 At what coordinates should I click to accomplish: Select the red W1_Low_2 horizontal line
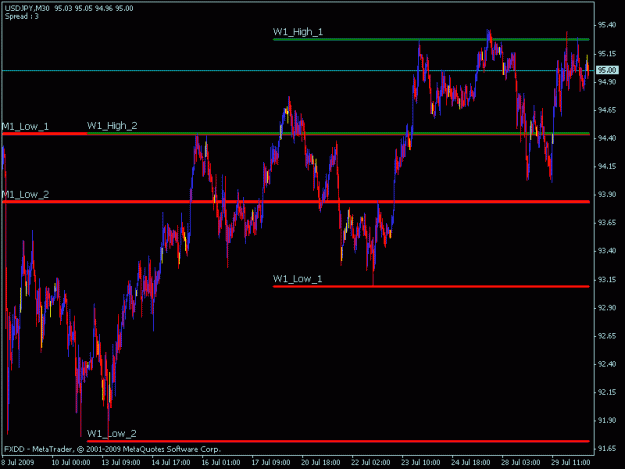(x=338, y=441)
